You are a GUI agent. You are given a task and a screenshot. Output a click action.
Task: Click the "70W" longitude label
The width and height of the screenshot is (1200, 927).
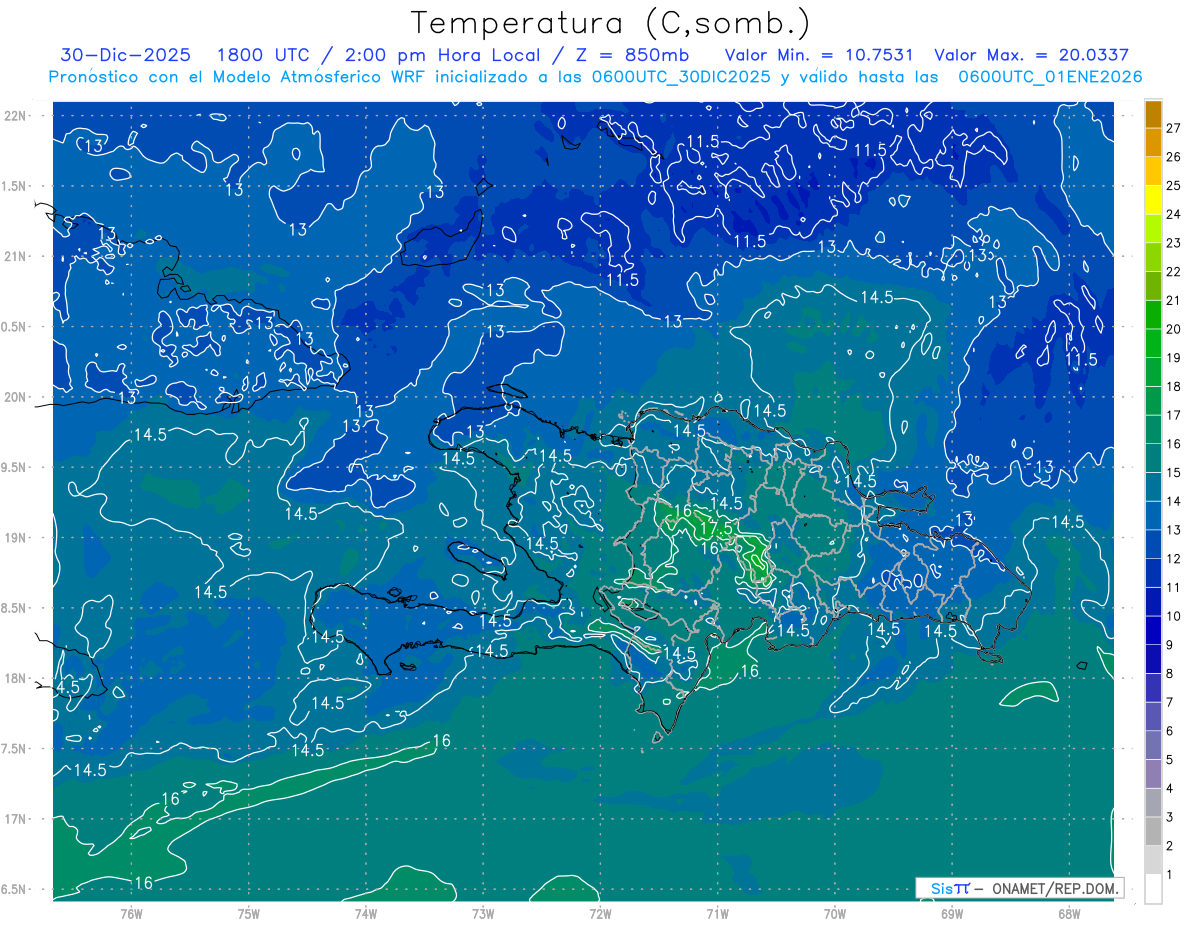[835, 914]
